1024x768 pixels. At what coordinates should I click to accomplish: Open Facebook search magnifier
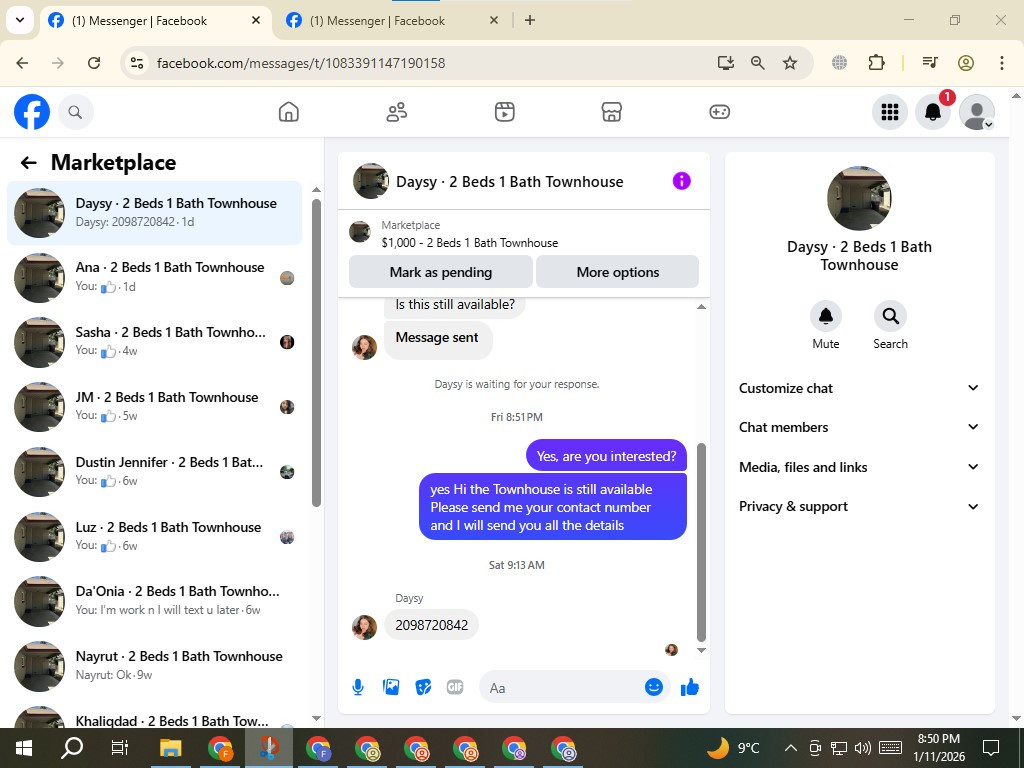point(75,112)
